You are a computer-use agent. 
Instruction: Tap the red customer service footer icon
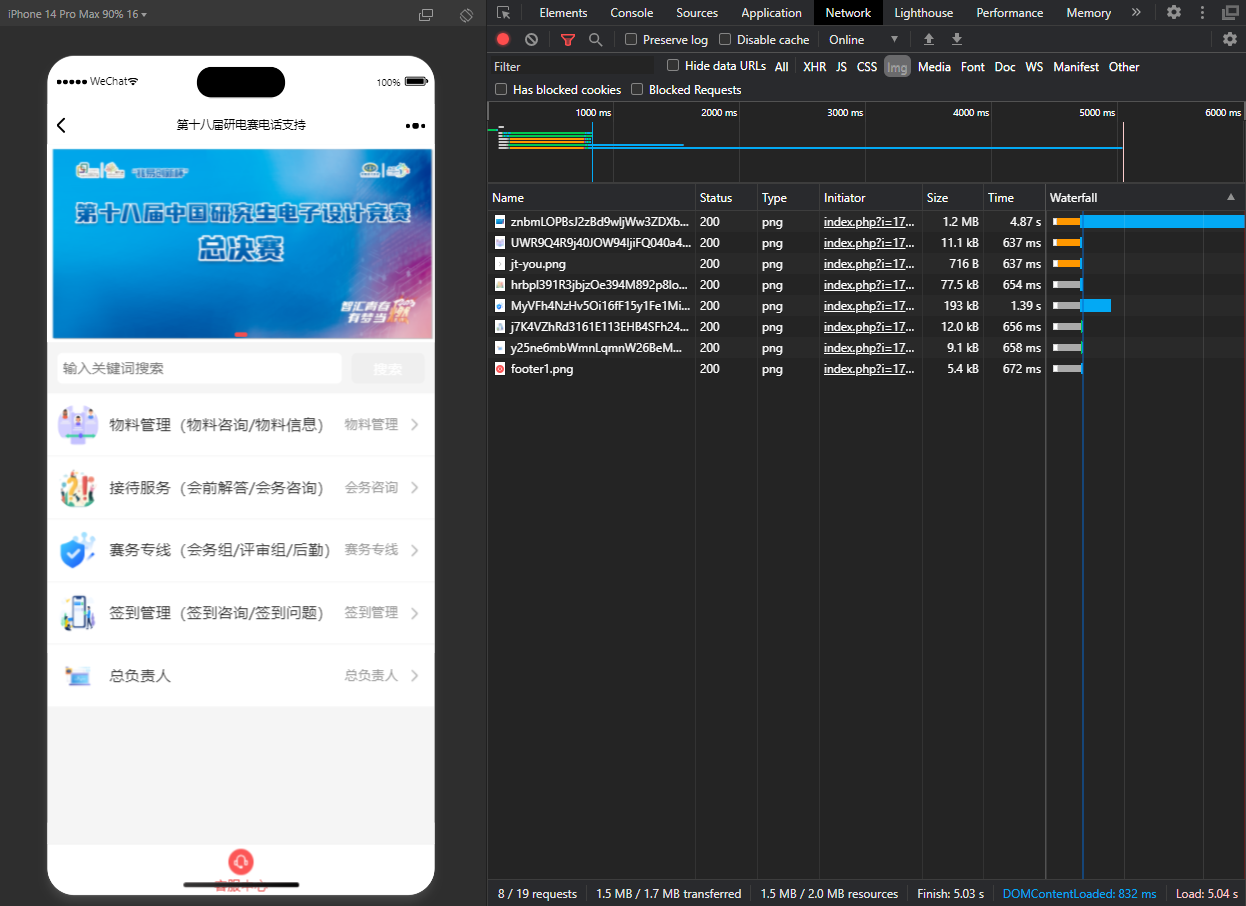(241, 862)
